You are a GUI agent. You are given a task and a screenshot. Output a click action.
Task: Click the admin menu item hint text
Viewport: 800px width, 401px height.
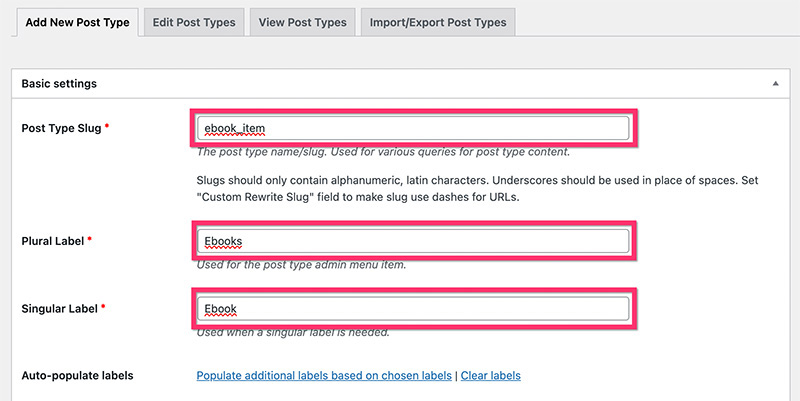click(x=302, y=265)
